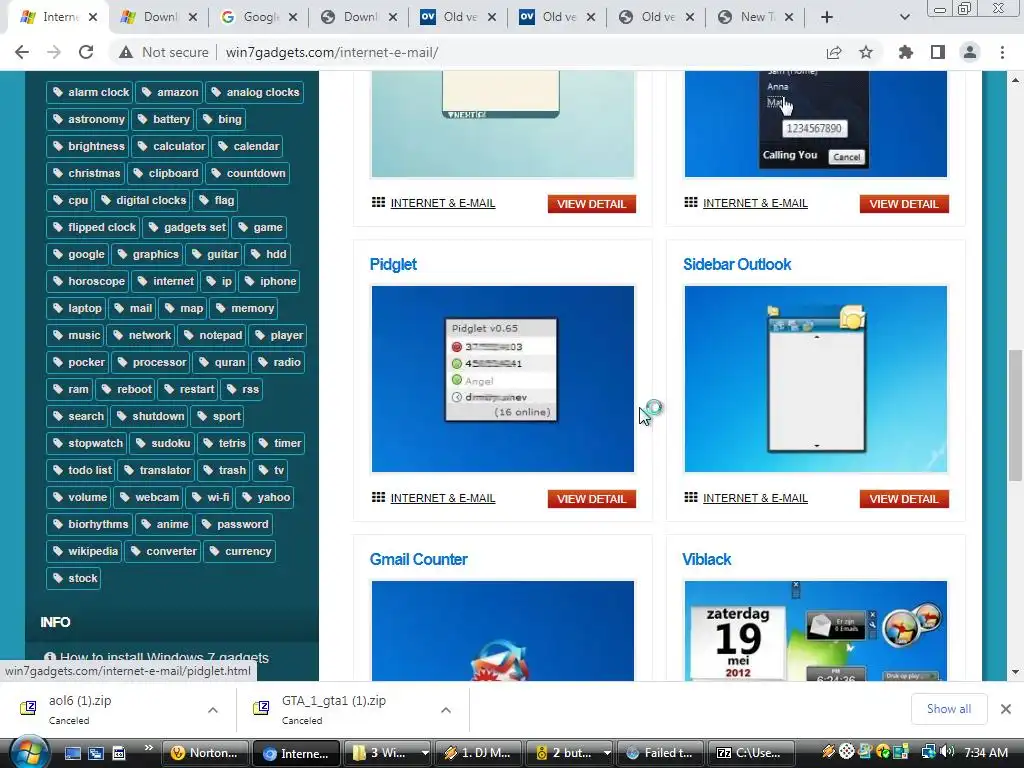Viewport: 1024px width, 768px height.
Task: Open the C:\Use... 7-Zip taskbar item
Action: pyautogui.click(x=753, y=753)
